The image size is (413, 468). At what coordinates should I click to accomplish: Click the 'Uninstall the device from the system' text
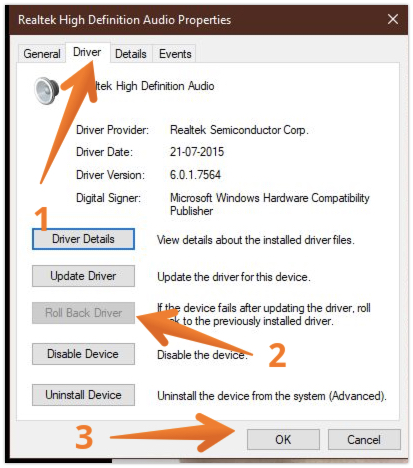pos(272,396)
